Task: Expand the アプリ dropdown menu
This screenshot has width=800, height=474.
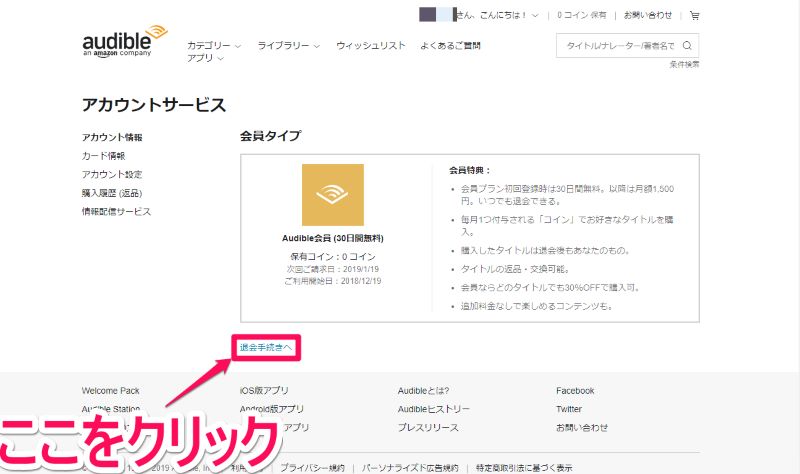Action: (205, 58)
